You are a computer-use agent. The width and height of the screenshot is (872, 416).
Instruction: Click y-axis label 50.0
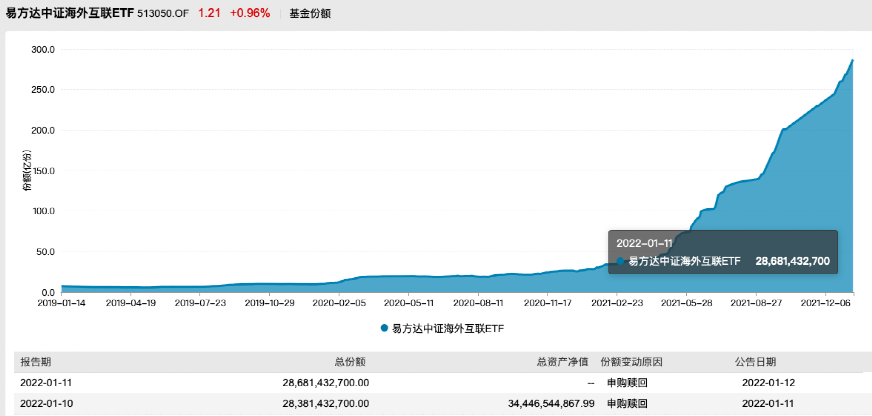46,252
